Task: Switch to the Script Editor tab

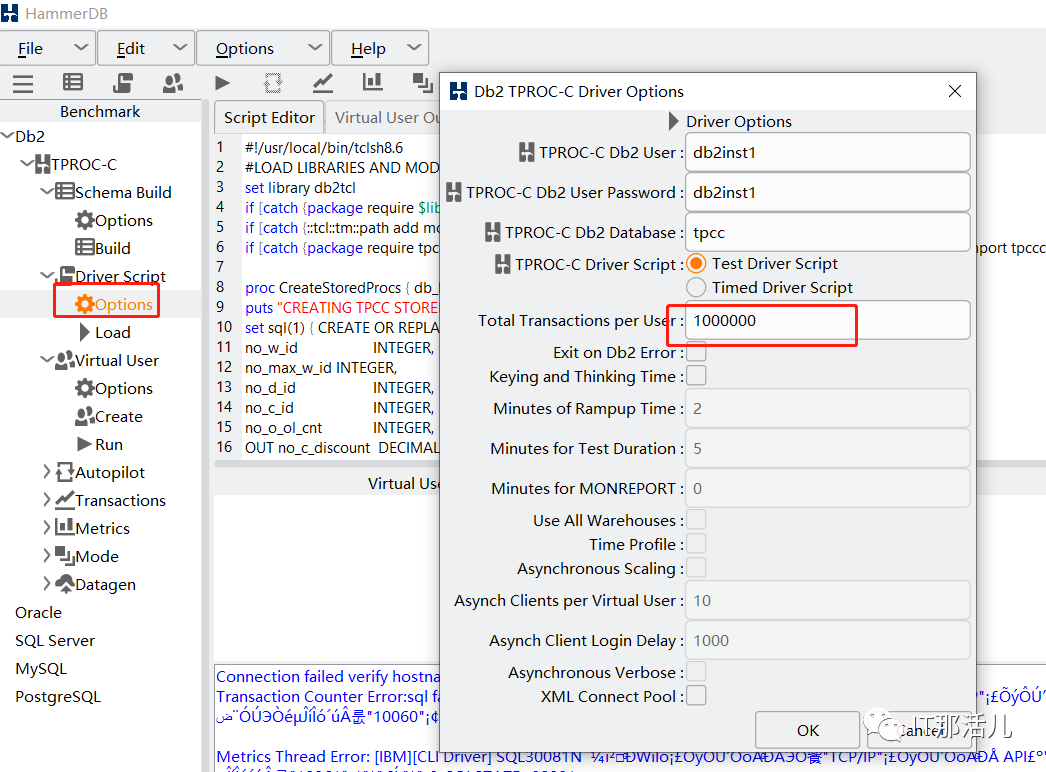Action: click(269, 117)
